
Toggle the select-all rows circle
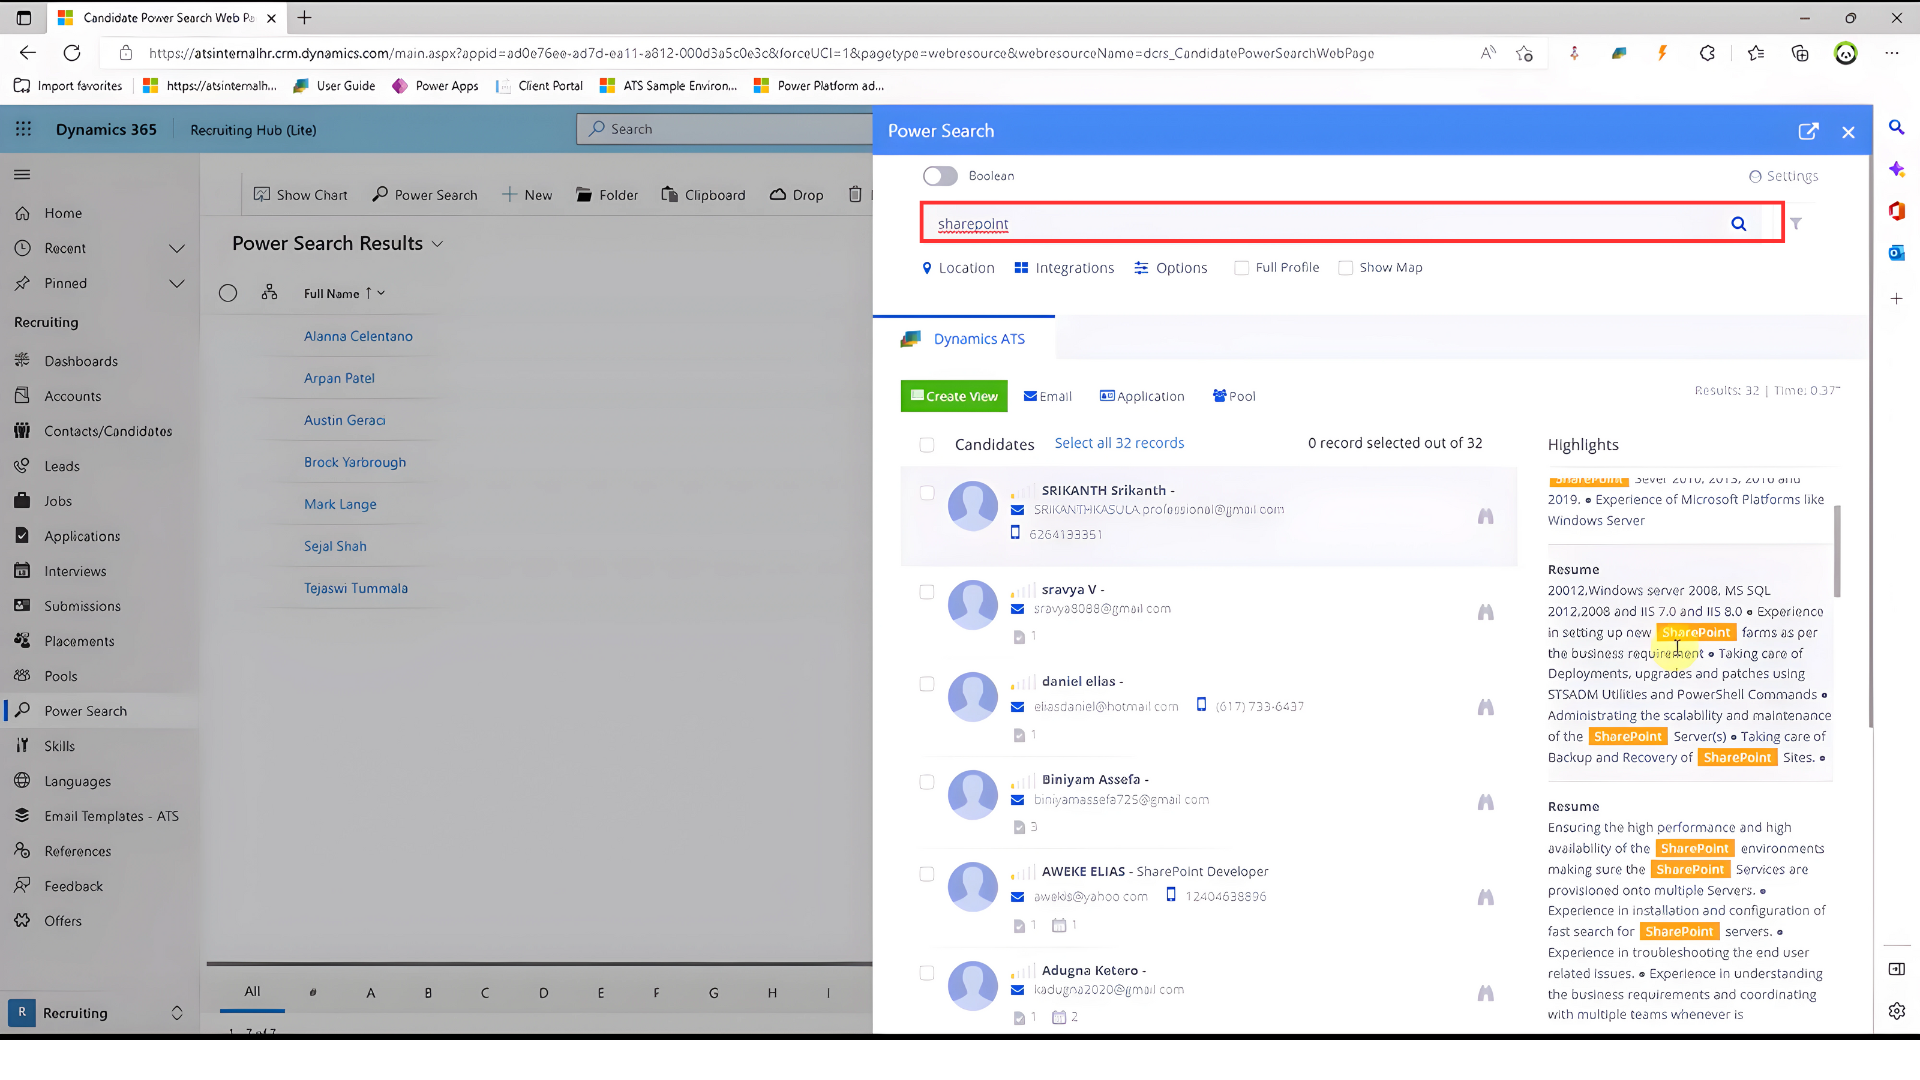coord(228,293)
